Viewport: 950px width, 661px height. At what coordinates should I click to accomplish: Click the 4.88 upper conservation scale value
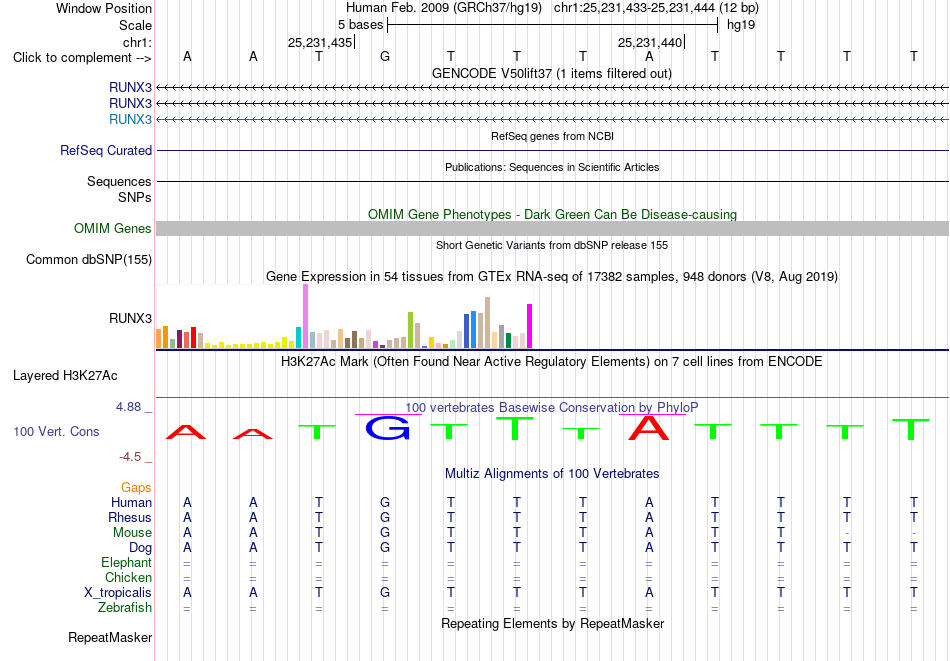(x=129, y=407)
